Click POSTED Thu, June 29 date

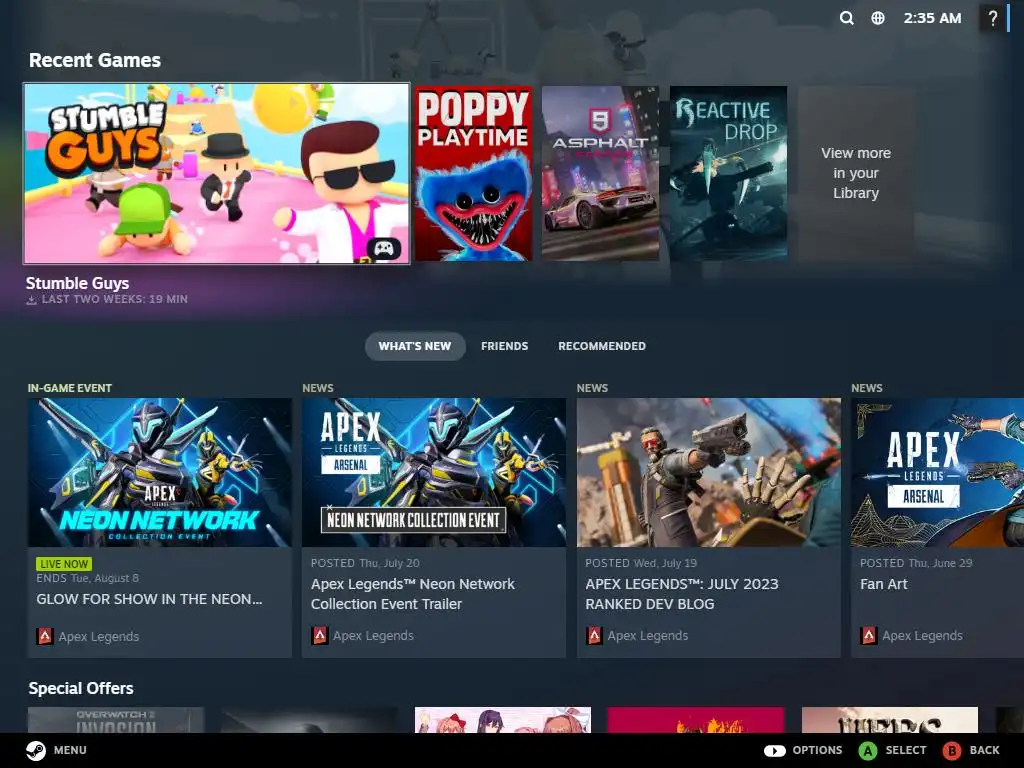pyautogui.click(x=916, y=563)
